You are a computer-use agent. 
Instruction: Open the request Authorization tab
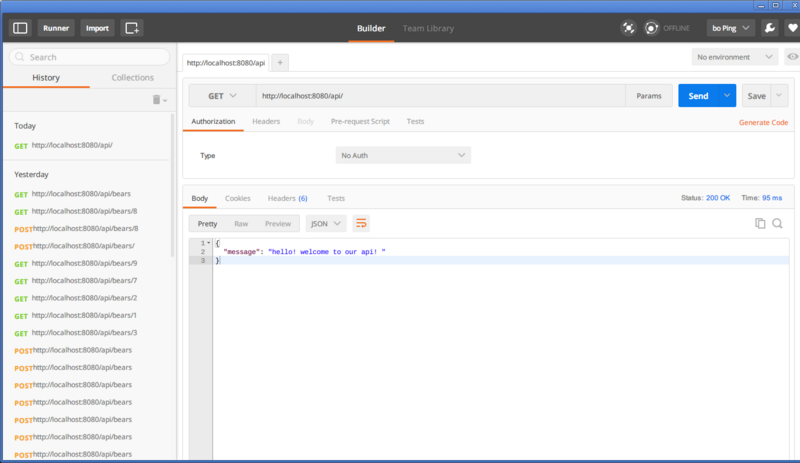(213, 121)
